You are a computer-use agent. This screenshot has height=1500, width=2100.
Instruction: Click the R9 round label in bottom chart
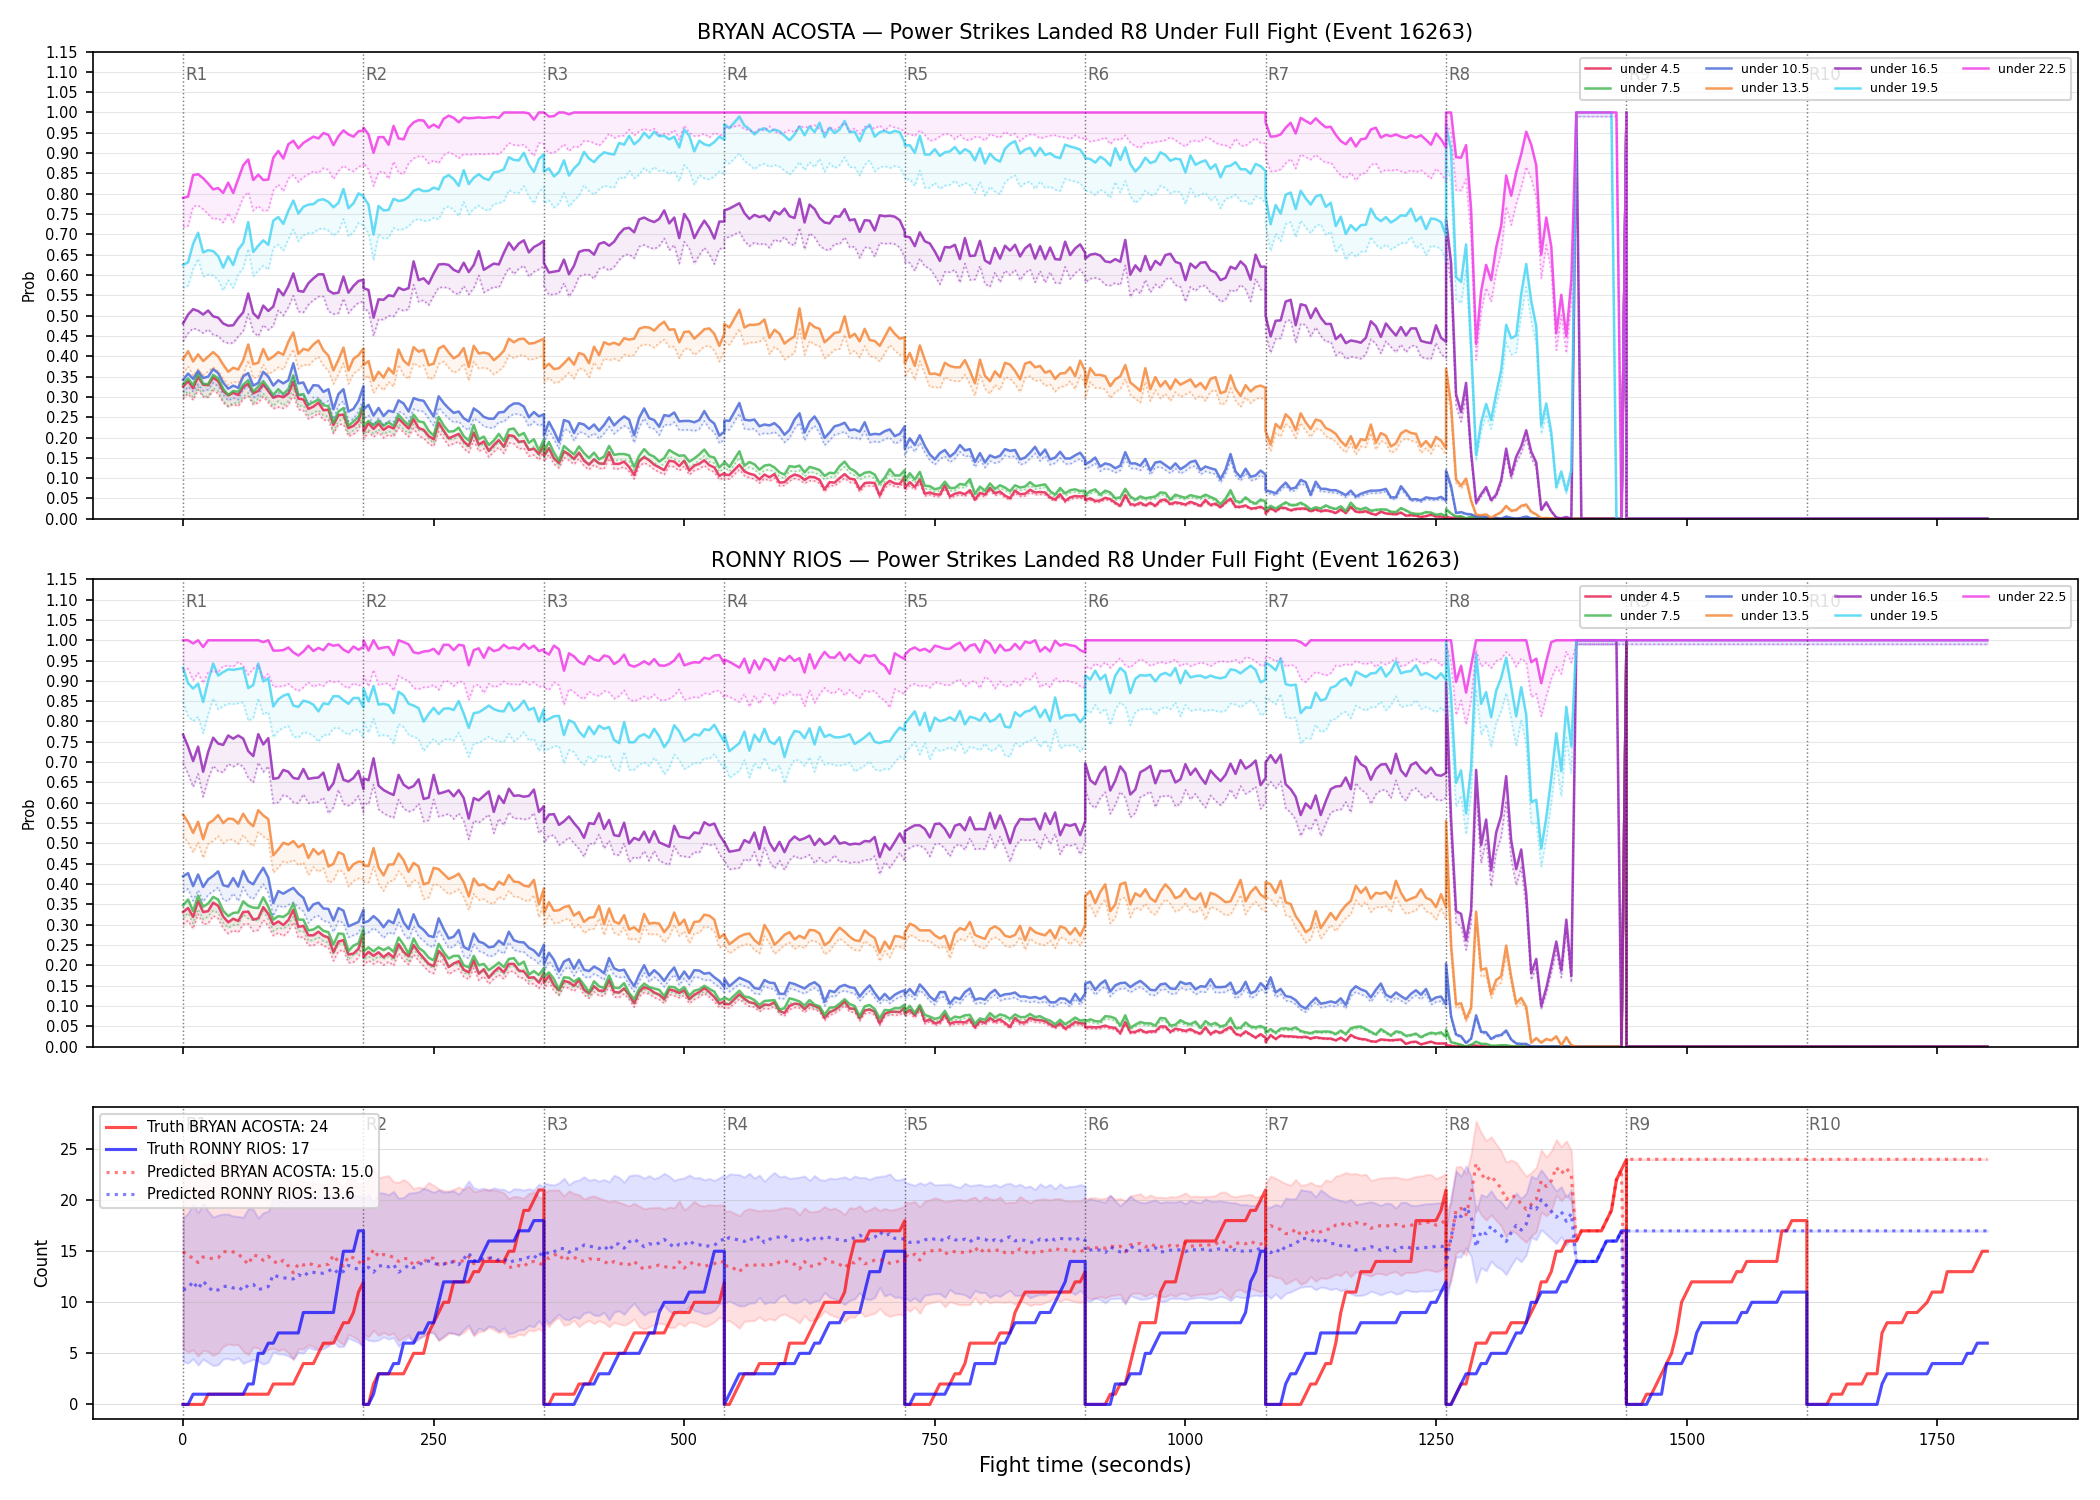point(1639,1124)
